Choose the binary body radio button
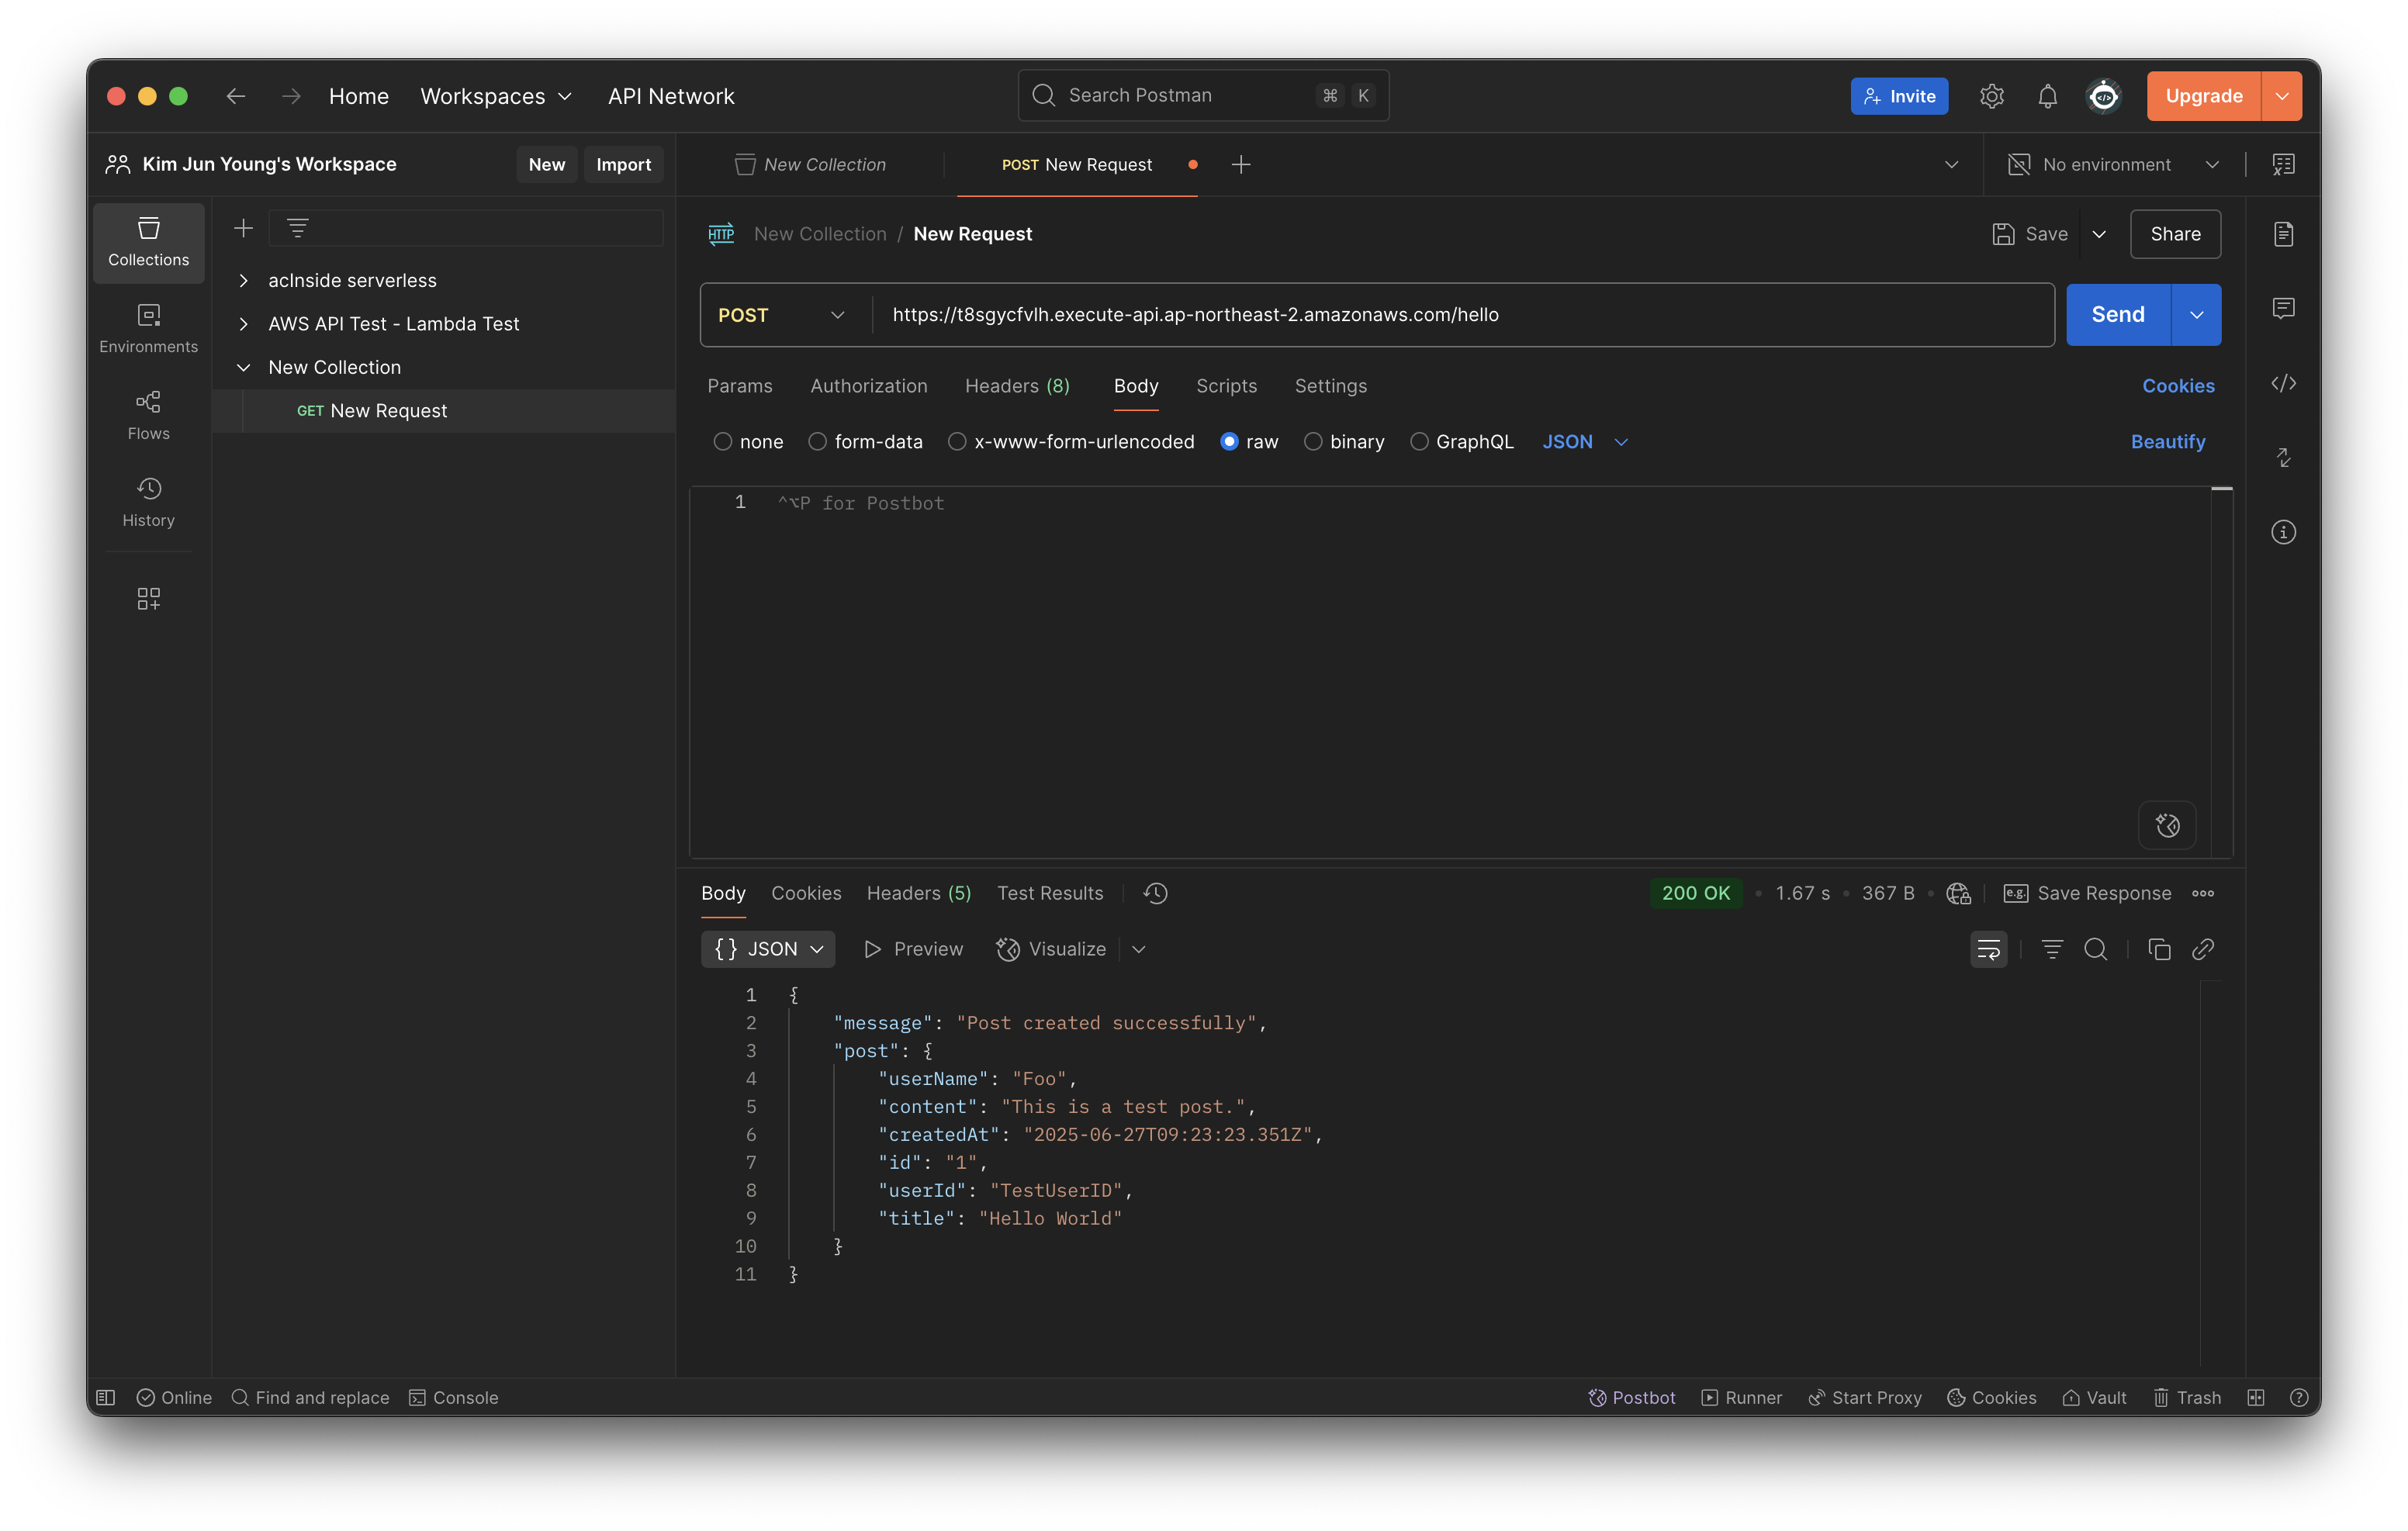 1313,442
